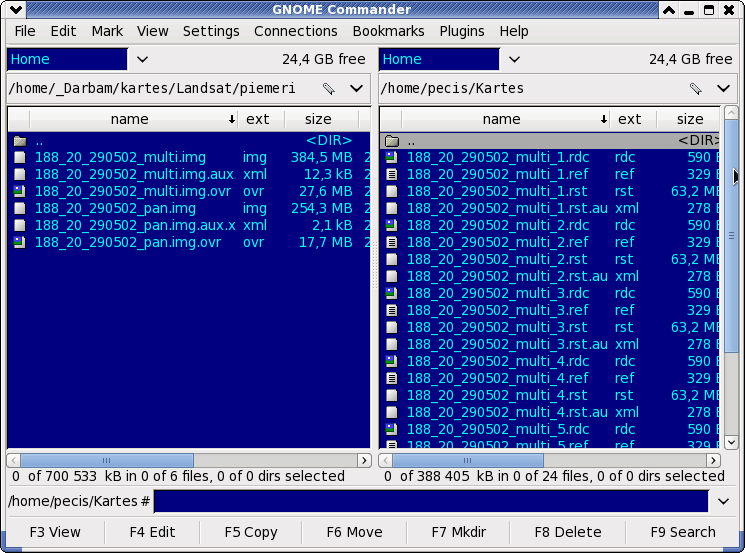745x553 pixels.
Task: Open the Bookmarks menu
Action: [x=388, y=31]
